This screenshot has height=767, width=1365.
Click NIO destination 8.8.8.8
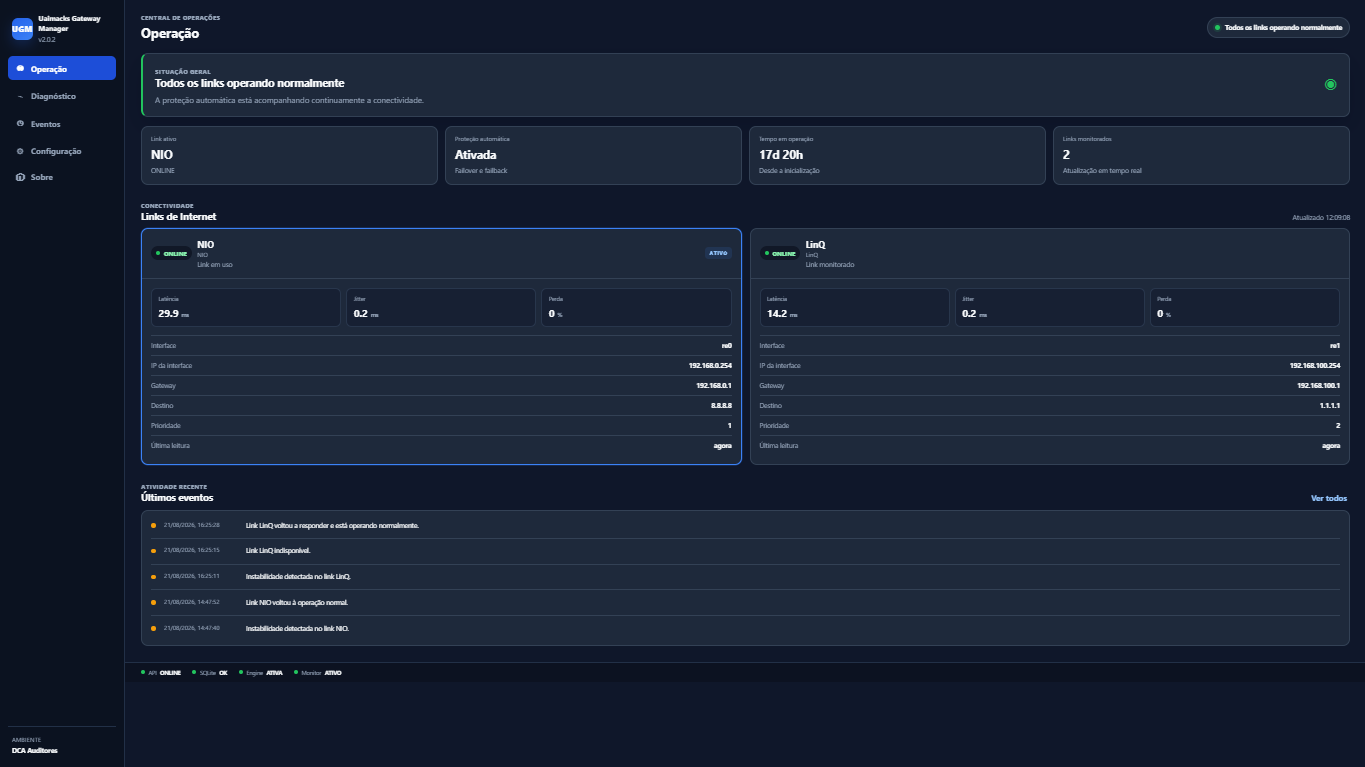click(721, 406)
